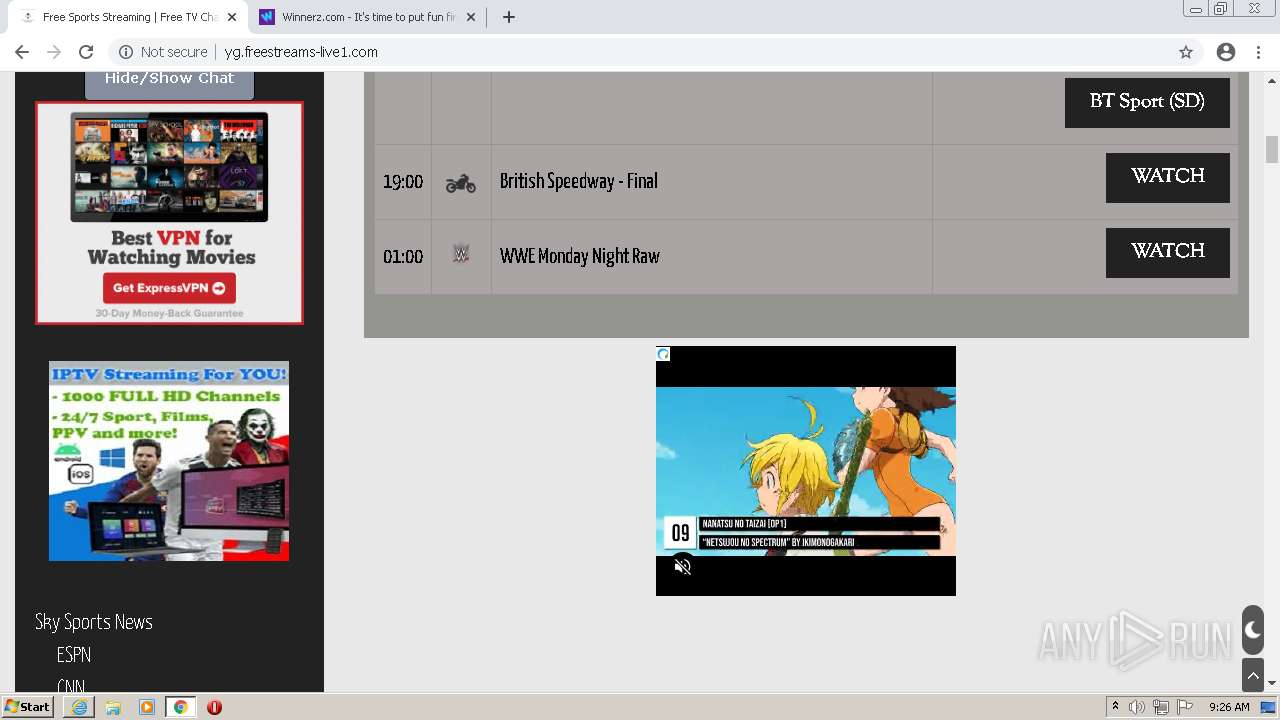Screen dimensions: 1280x720
Task: Open the Action Center flag icon
Action: (1185, 707)
